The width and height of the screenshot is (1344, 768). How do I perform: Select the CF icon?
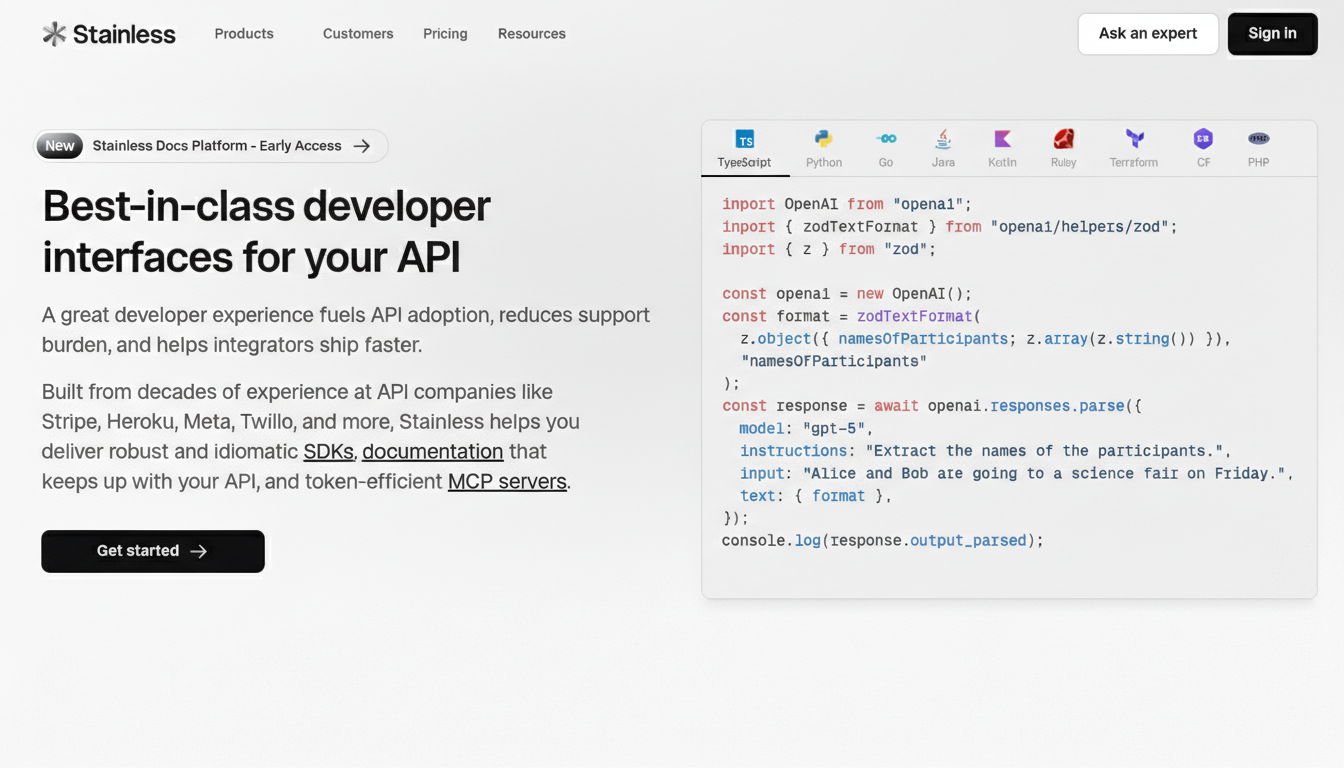click(x=1203, y=139)
